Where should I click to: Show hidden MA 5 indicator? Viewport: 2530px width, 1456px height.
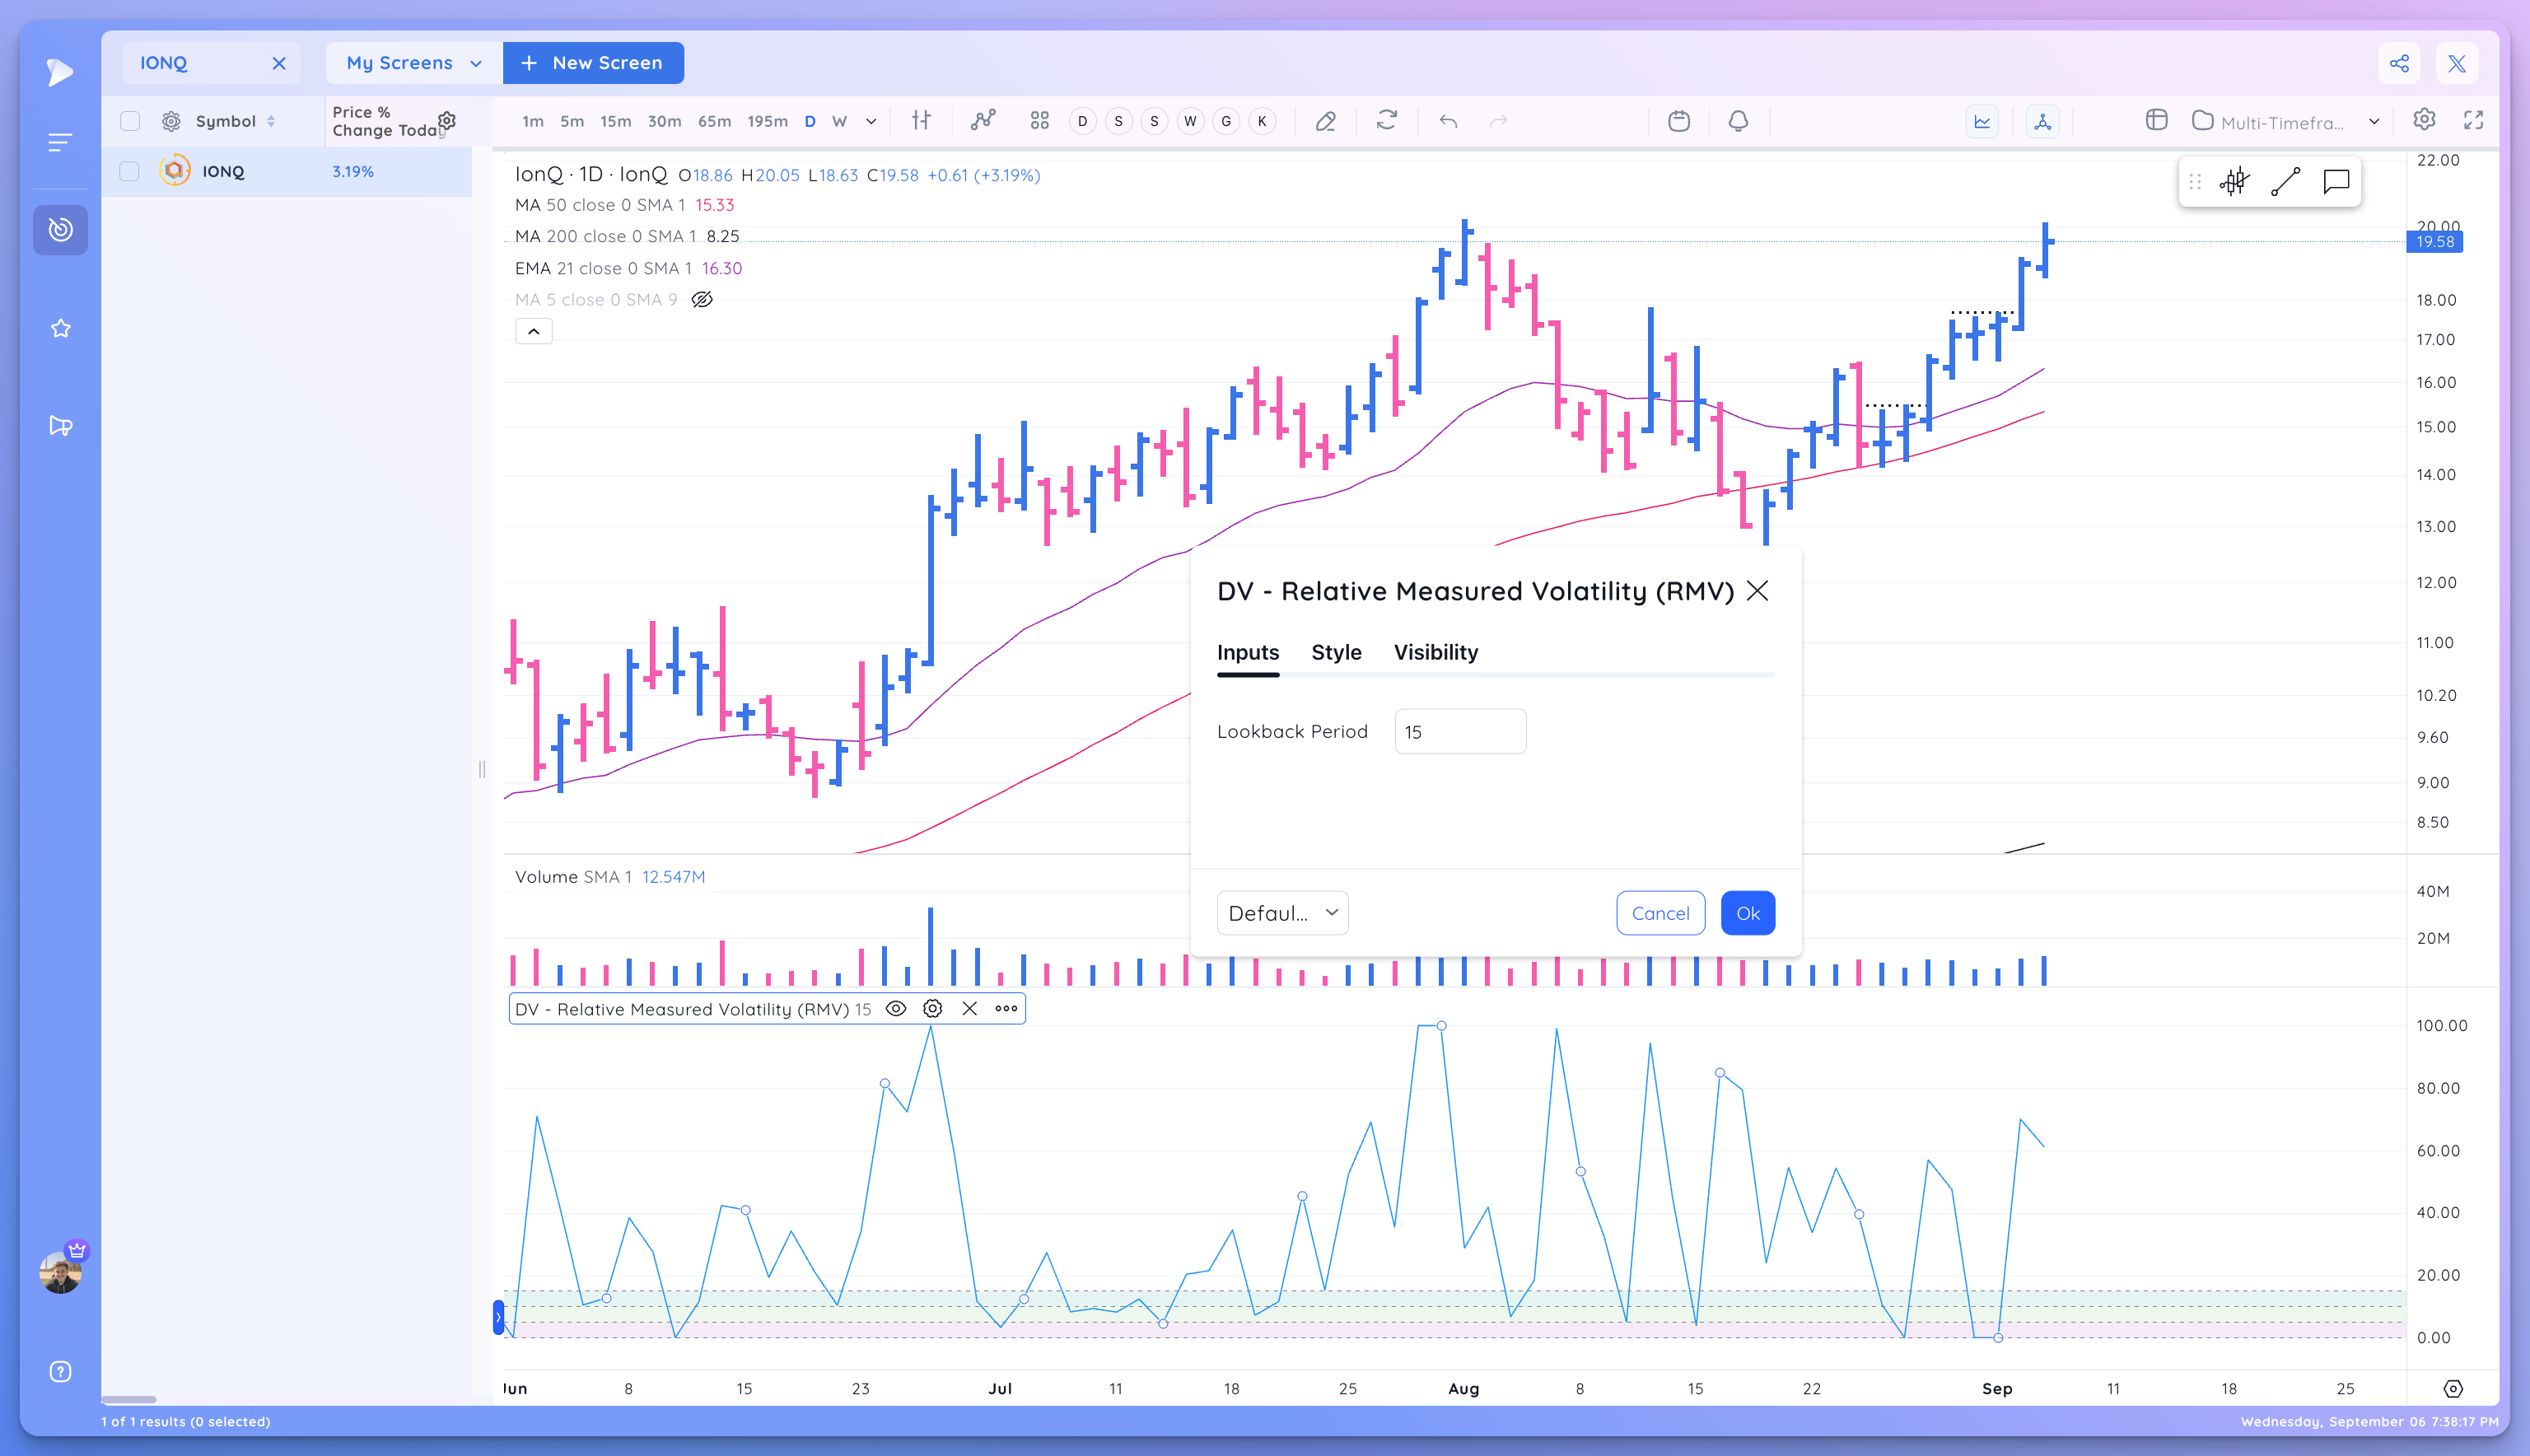pos(702,300)
